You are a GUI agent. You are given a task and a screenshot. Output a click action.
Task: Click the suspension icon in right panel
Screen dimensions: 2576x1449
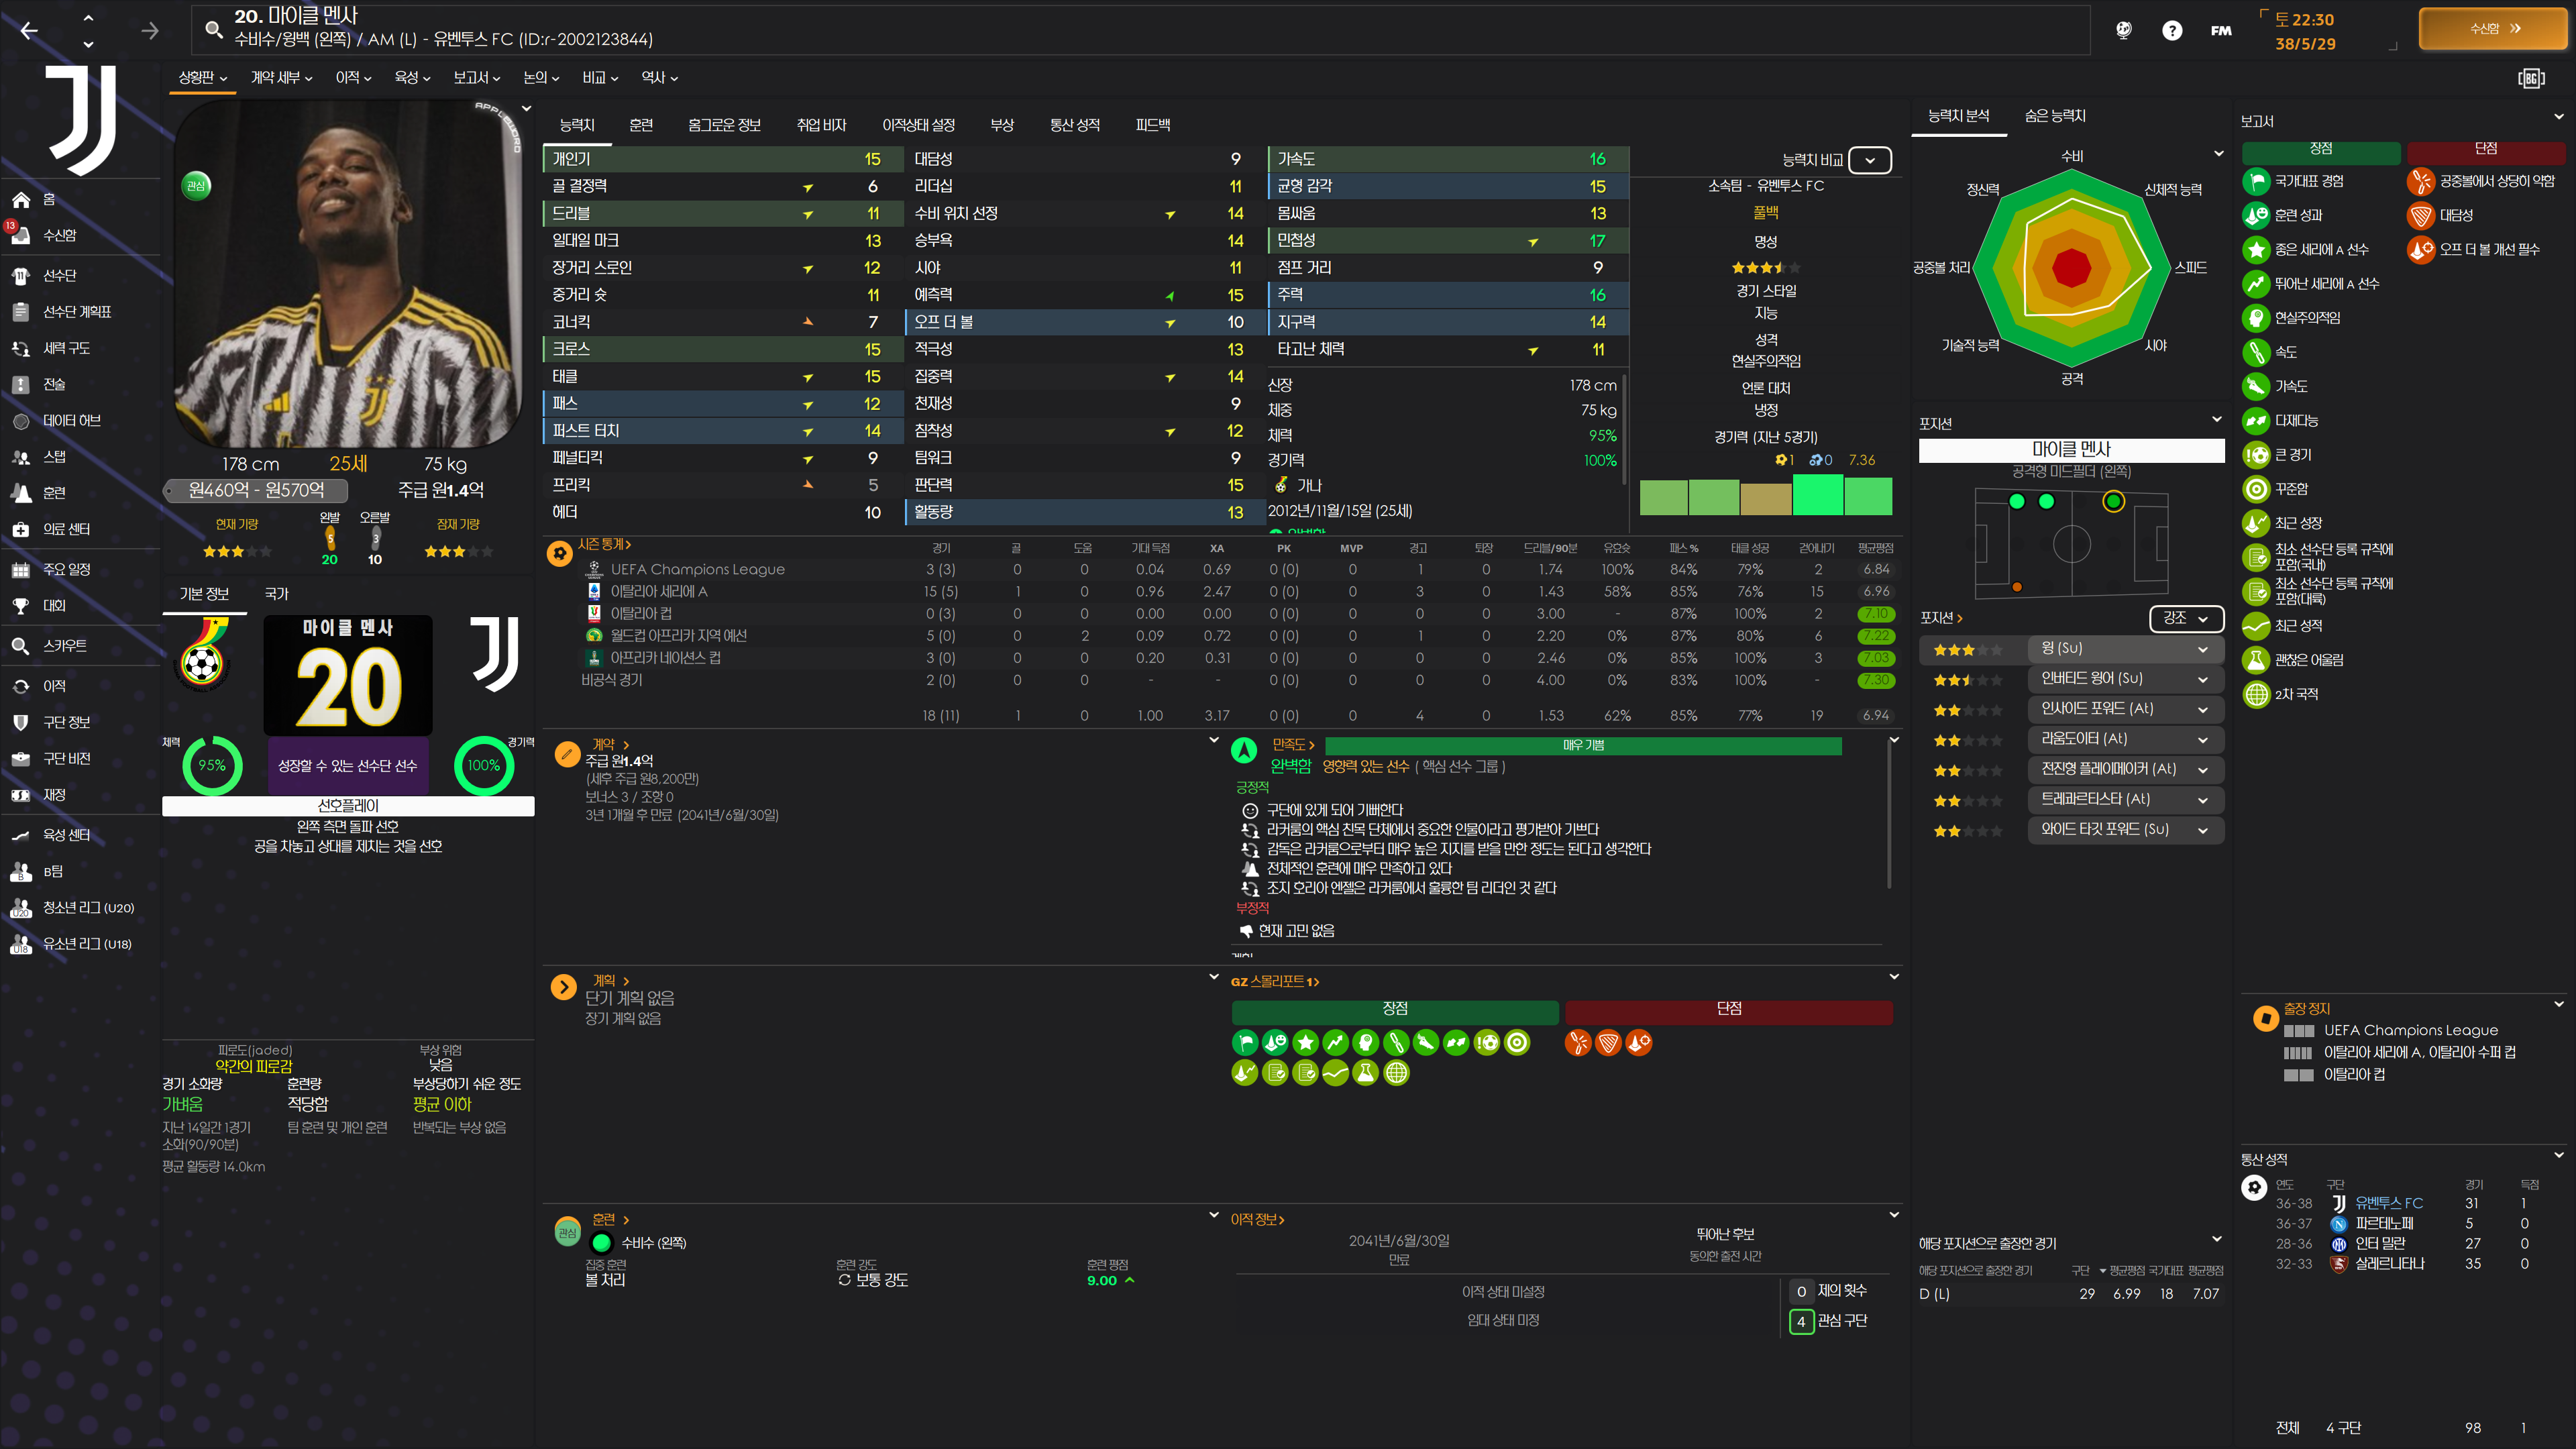click(x=2265, y=1018)
